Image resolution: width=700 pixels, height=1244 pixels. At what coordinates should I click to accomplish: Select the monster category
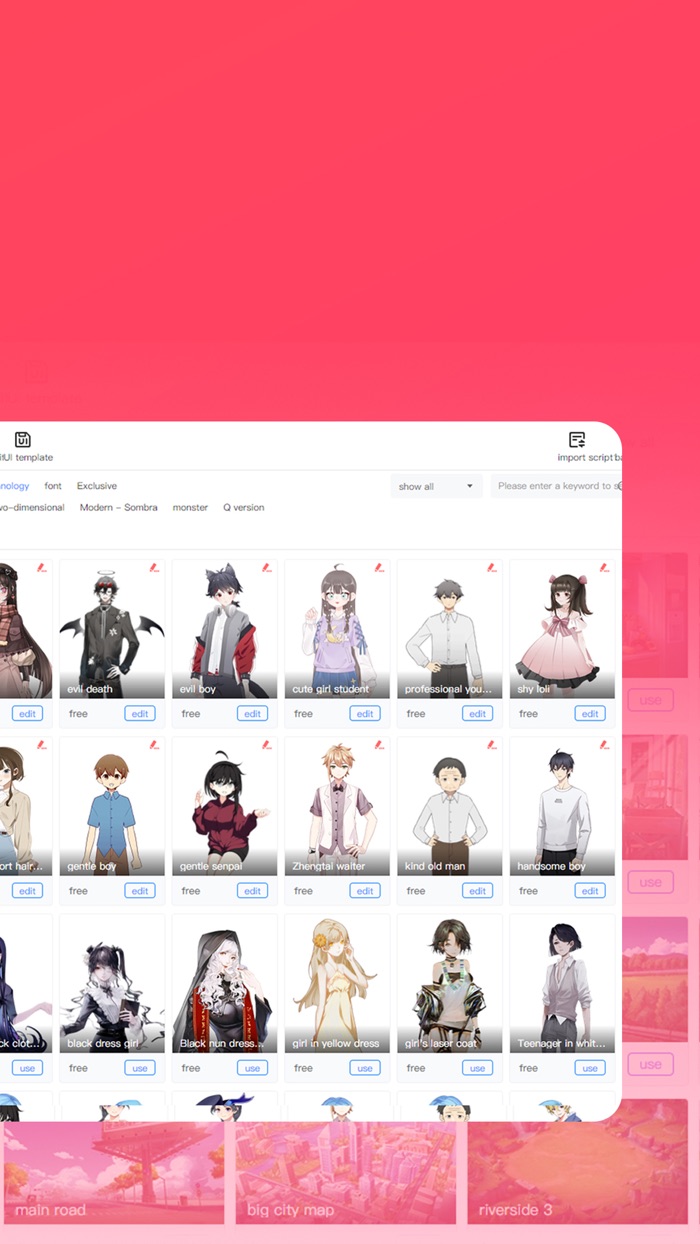click(x=190, y=508)
